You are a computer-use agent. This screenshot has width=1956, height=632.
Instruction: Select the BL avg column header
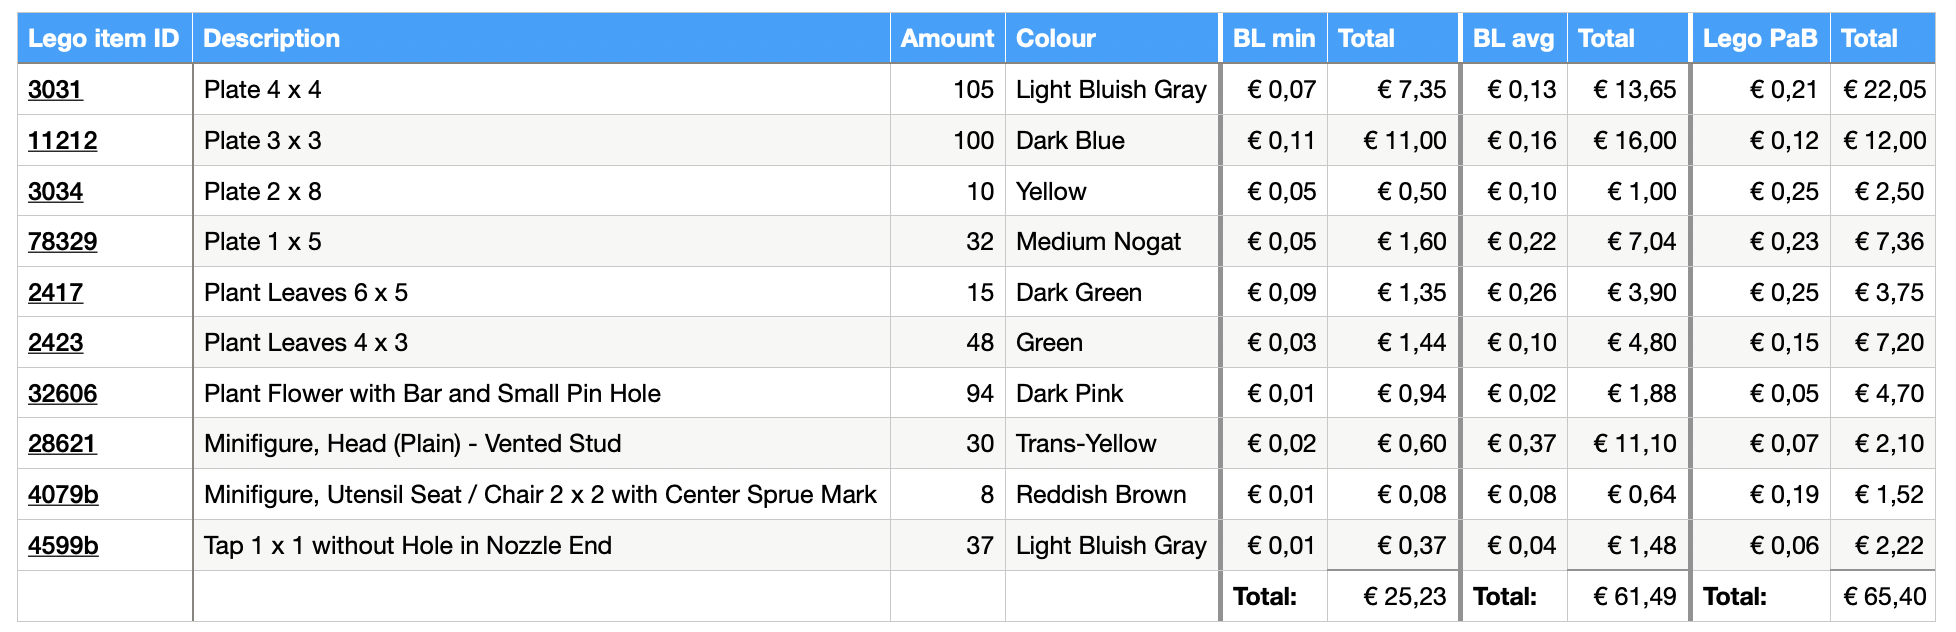1513,39
